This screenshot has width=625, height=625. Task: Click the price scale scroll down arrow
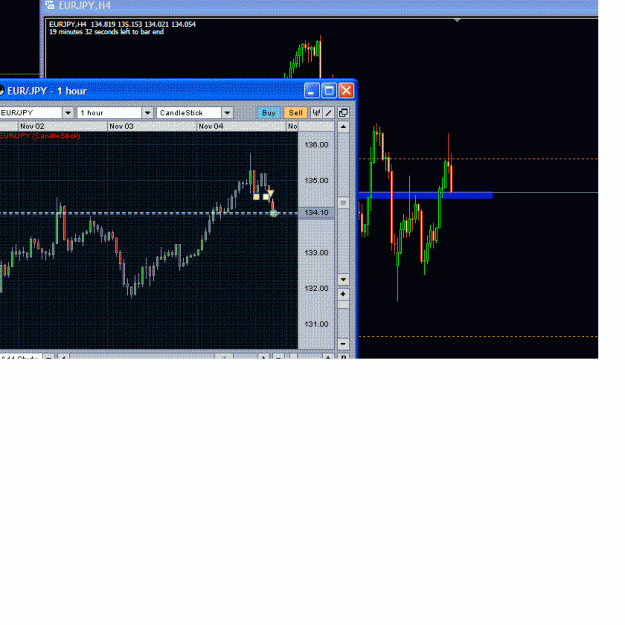click(x=343, y=279)
